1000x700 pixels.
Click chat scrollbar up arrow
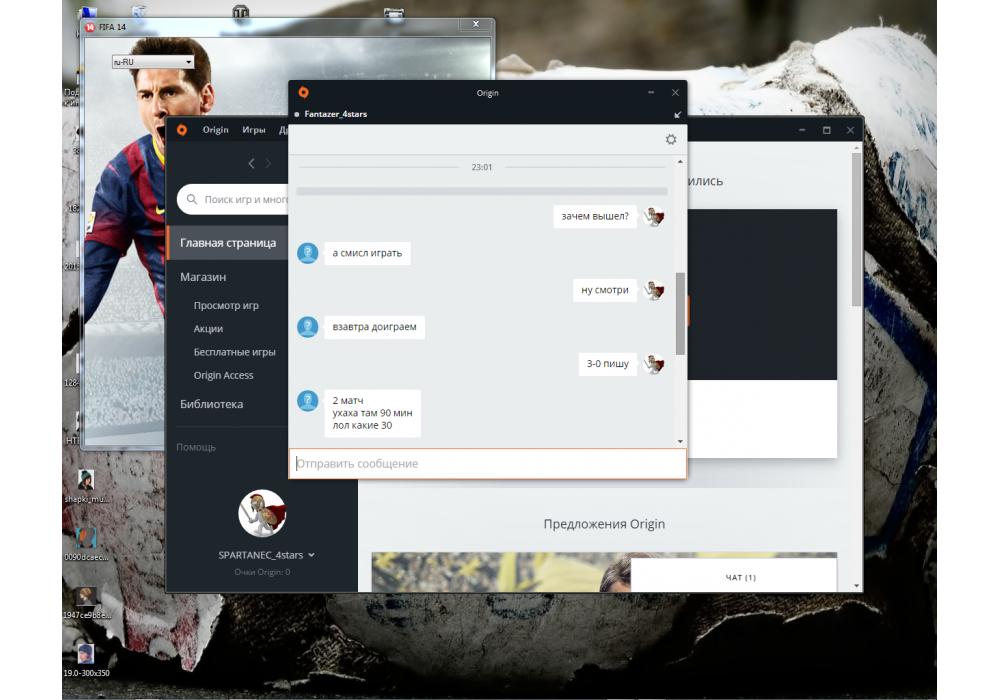coord(680,162)
